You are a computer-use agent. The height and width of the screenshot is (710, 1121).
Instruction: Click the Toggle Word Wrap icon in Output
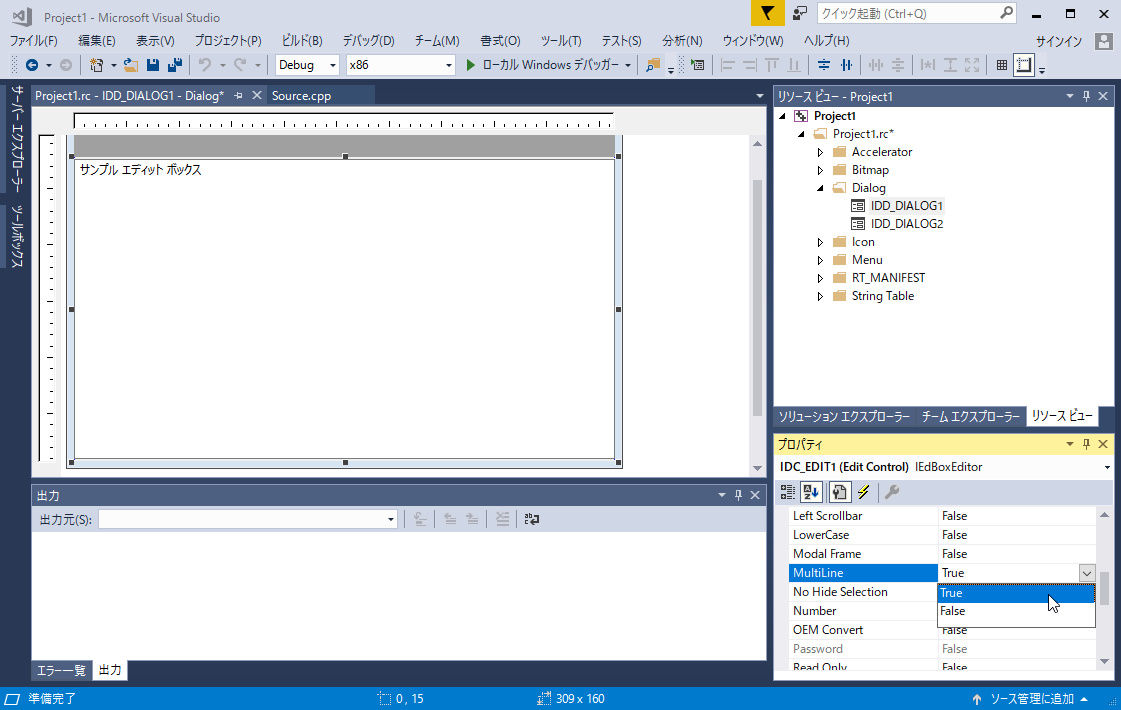click(531, 519)
